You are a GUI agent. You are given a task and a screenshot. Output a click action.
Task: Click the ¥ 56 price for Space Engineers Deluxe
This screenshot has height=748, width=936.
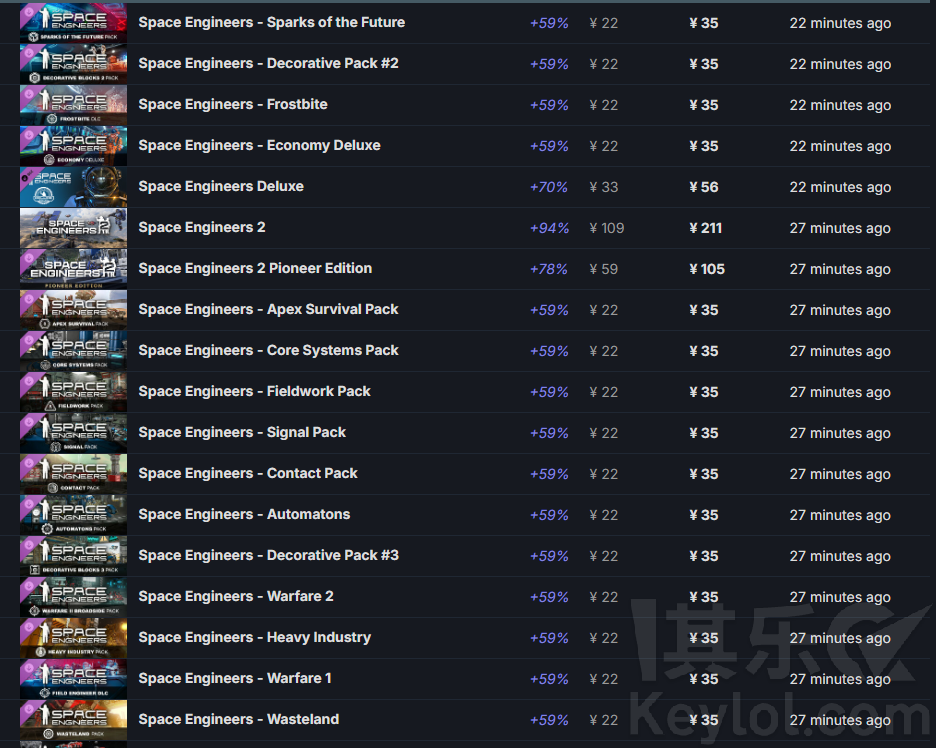click(x=704, y=187)
